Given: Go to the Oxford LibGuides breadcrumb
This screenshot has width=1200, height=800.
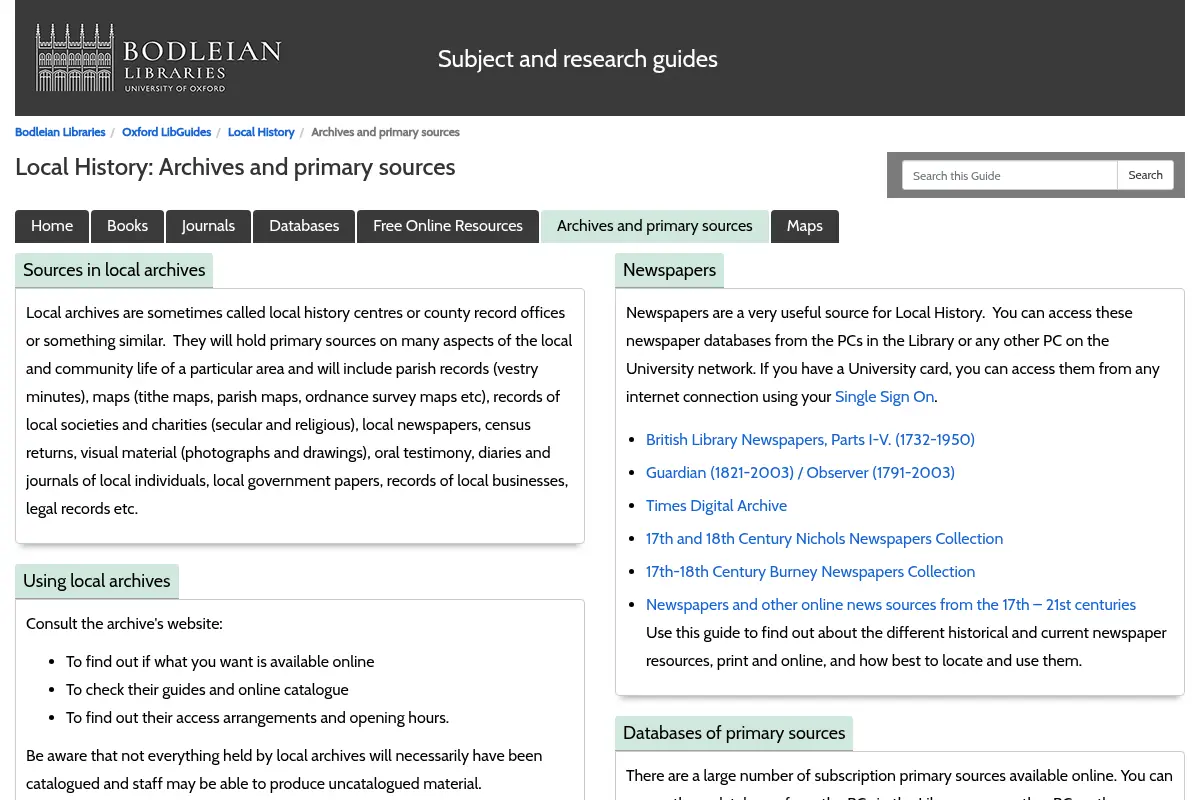Looking at the screenshot, I should pyautogui.click(x=166, y=132).
